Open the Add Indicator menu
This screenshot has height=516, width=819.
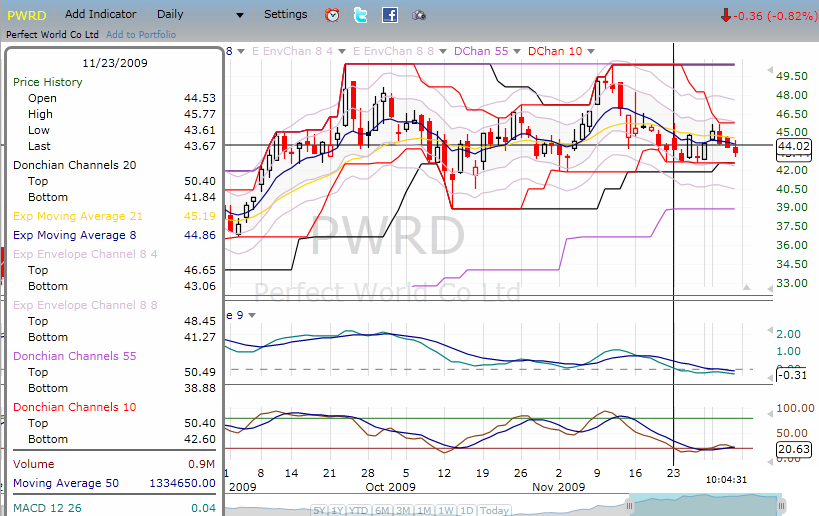[x=100, y=14]
